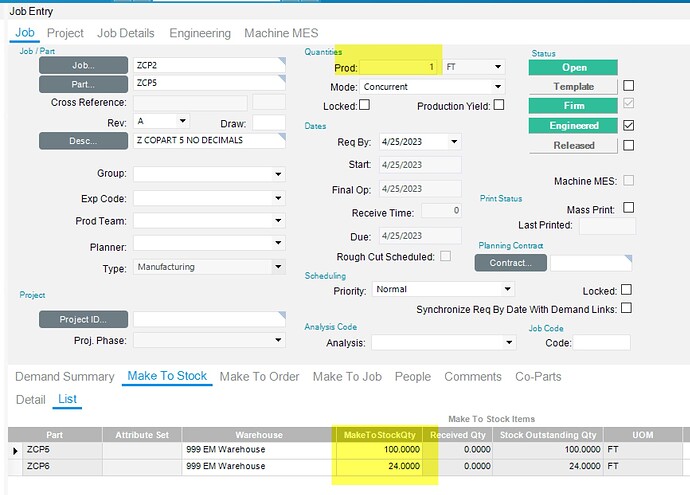Open the Machine MES tab
Viewport: 690px width, 495px height.
281,33
